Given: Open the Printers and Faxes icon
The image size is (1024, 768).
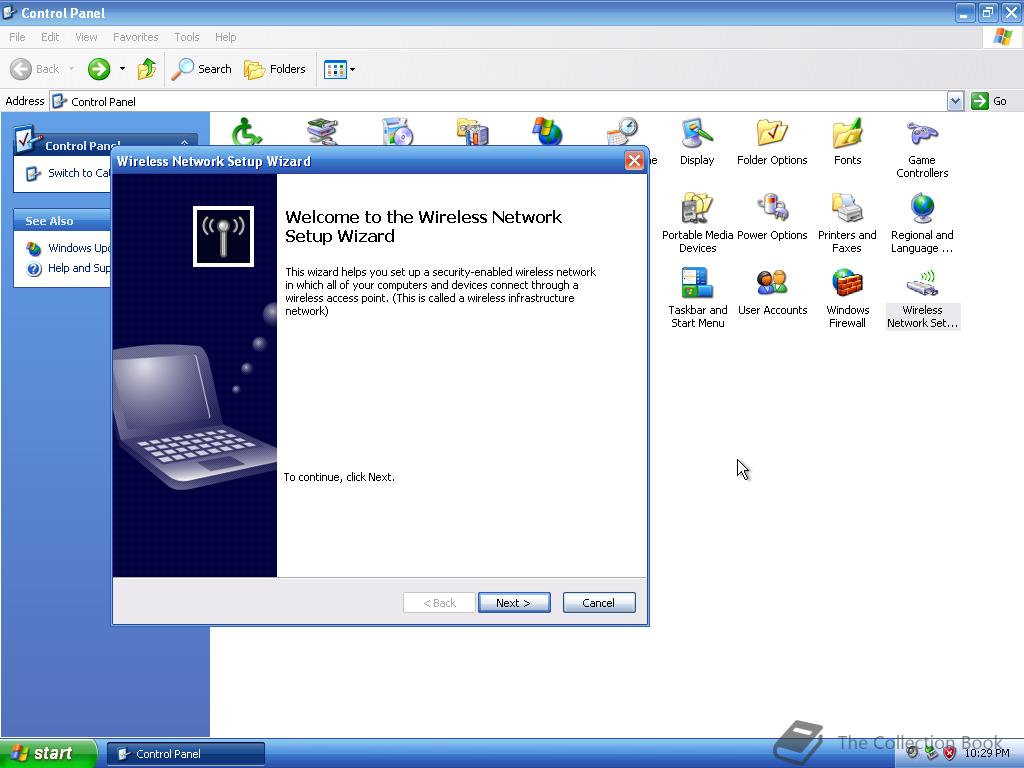Looking at the screenshot, I should (x=847, y=223).
